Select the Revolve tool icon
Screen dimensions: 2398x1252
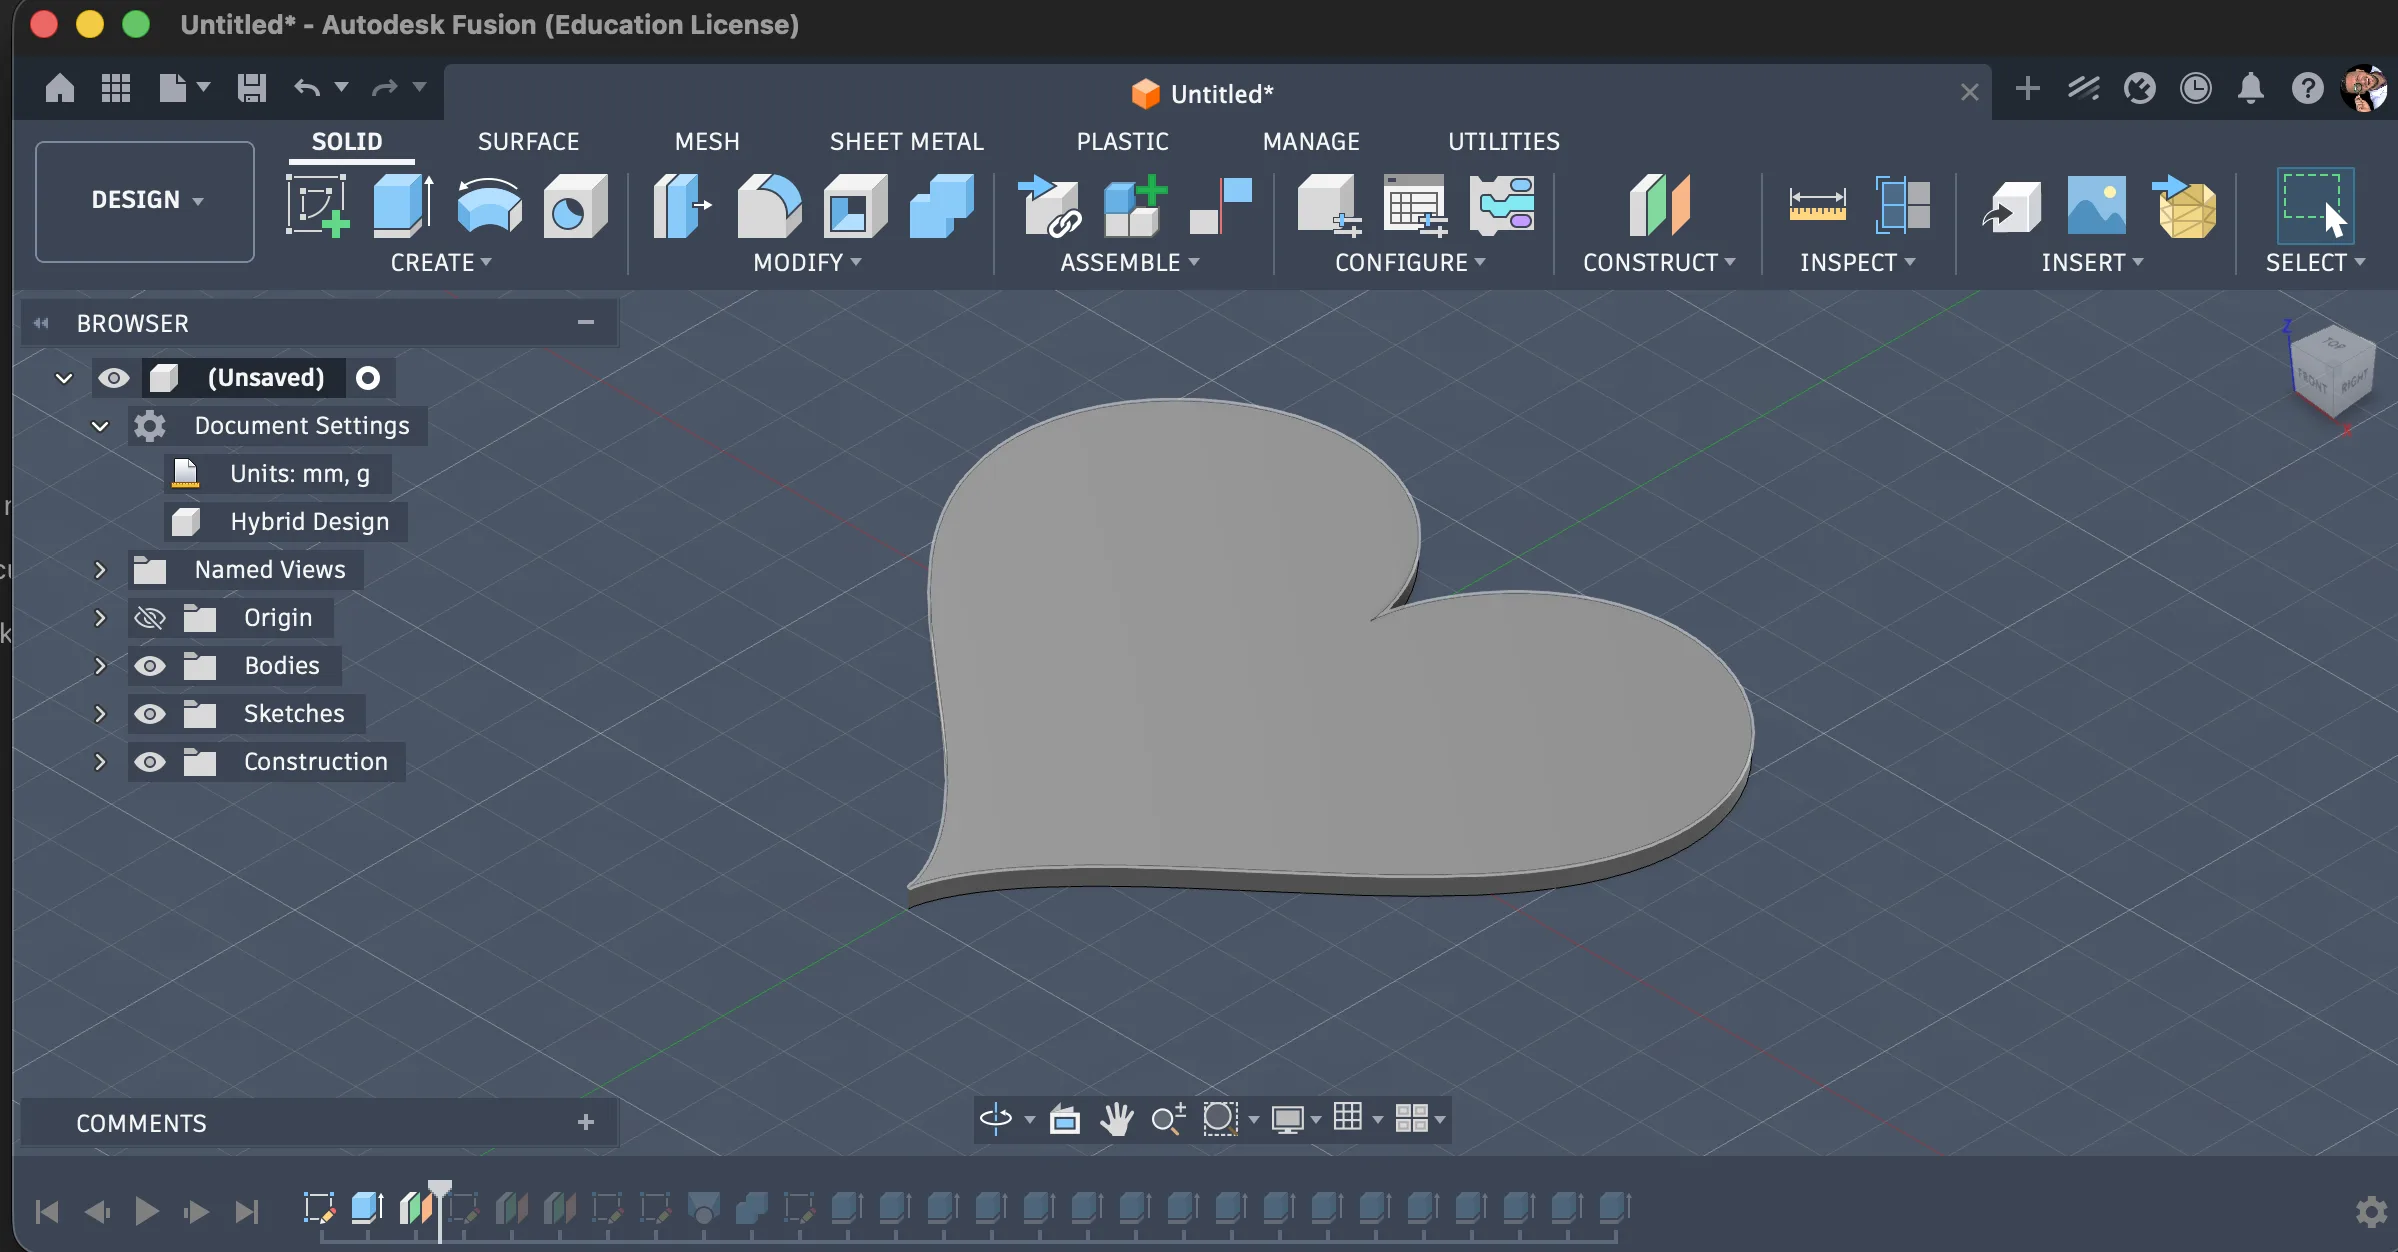pyautogui.click(x=489, y=205)
